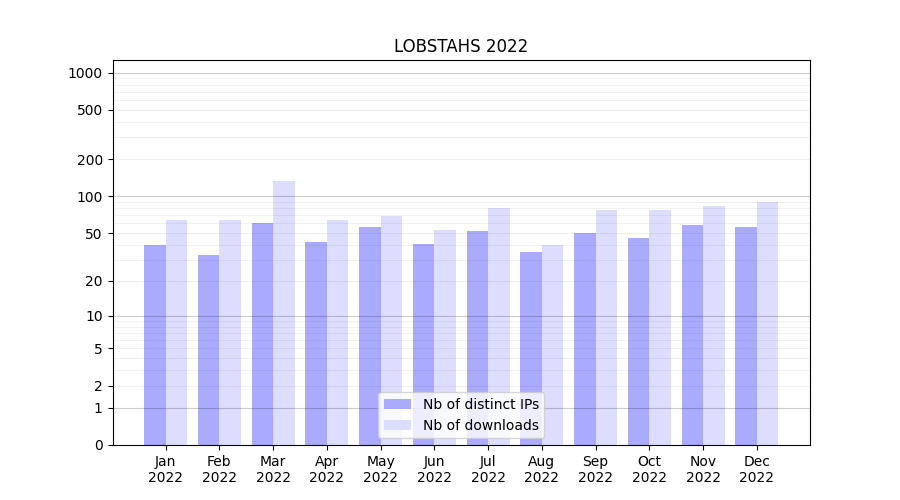
Task: Click the 'Jun 2022' x-axis label
Action: pos(434,469)
